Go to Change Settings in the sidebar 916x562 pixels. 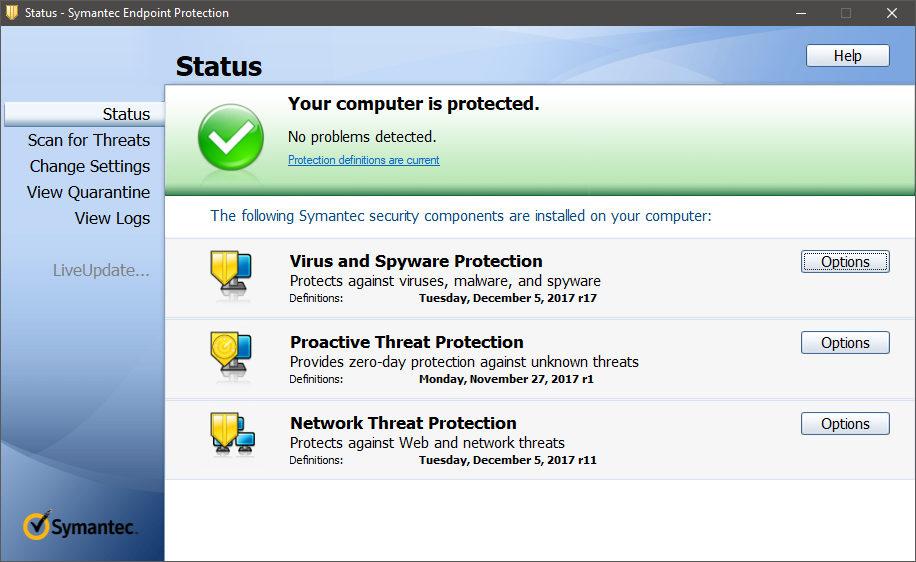click(x=90, y=166)
